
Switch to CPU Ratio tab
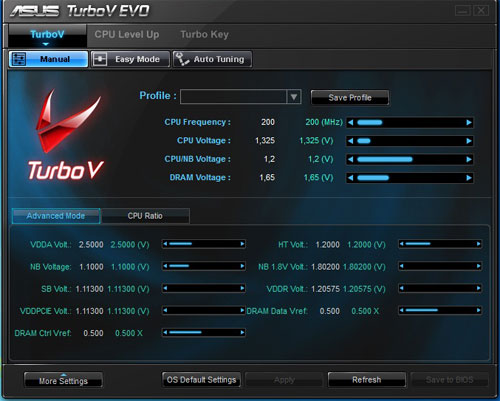coord(145,216)
